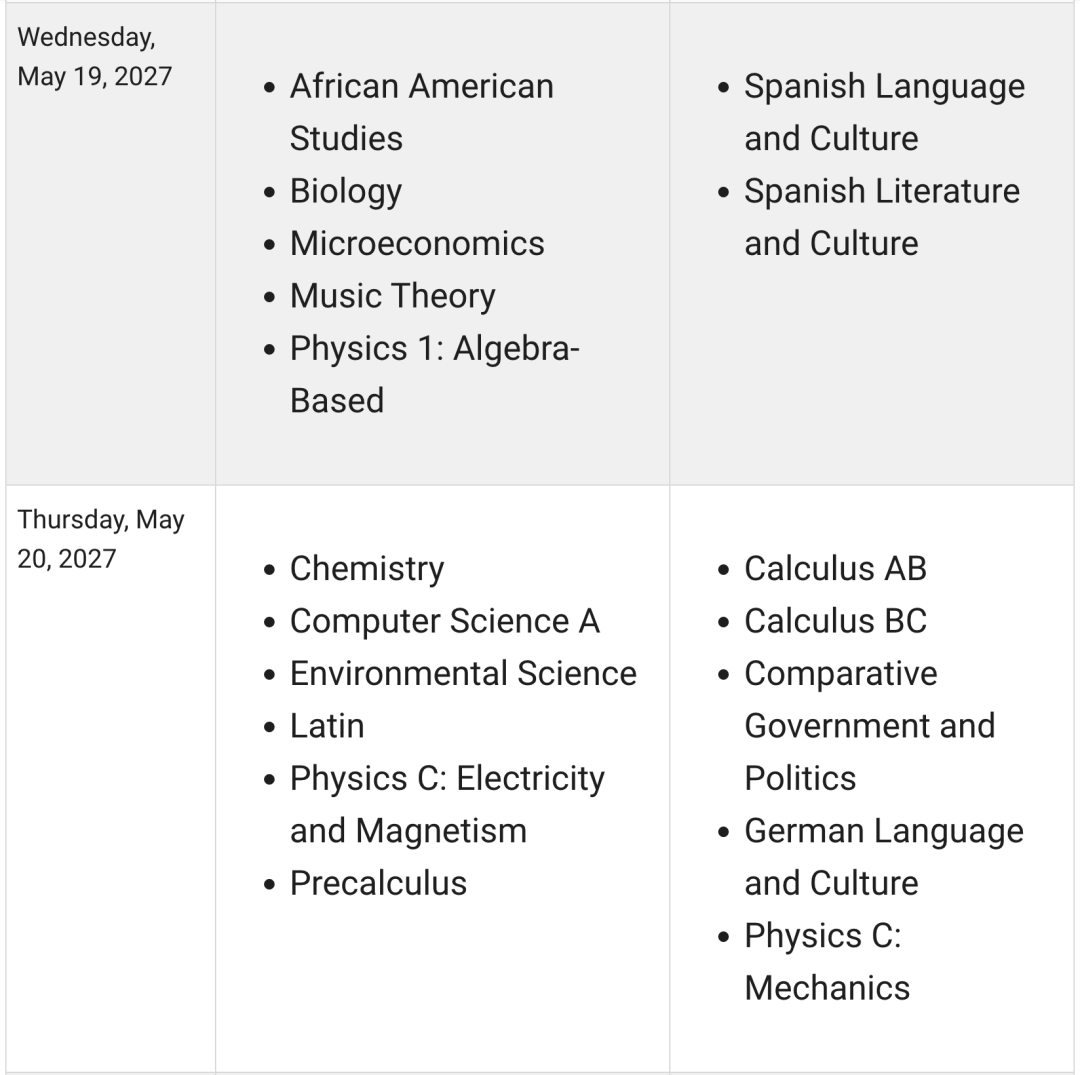1080x1075 pixels.
Task: Click the Music Theory entry
Action: coord(393,296)
